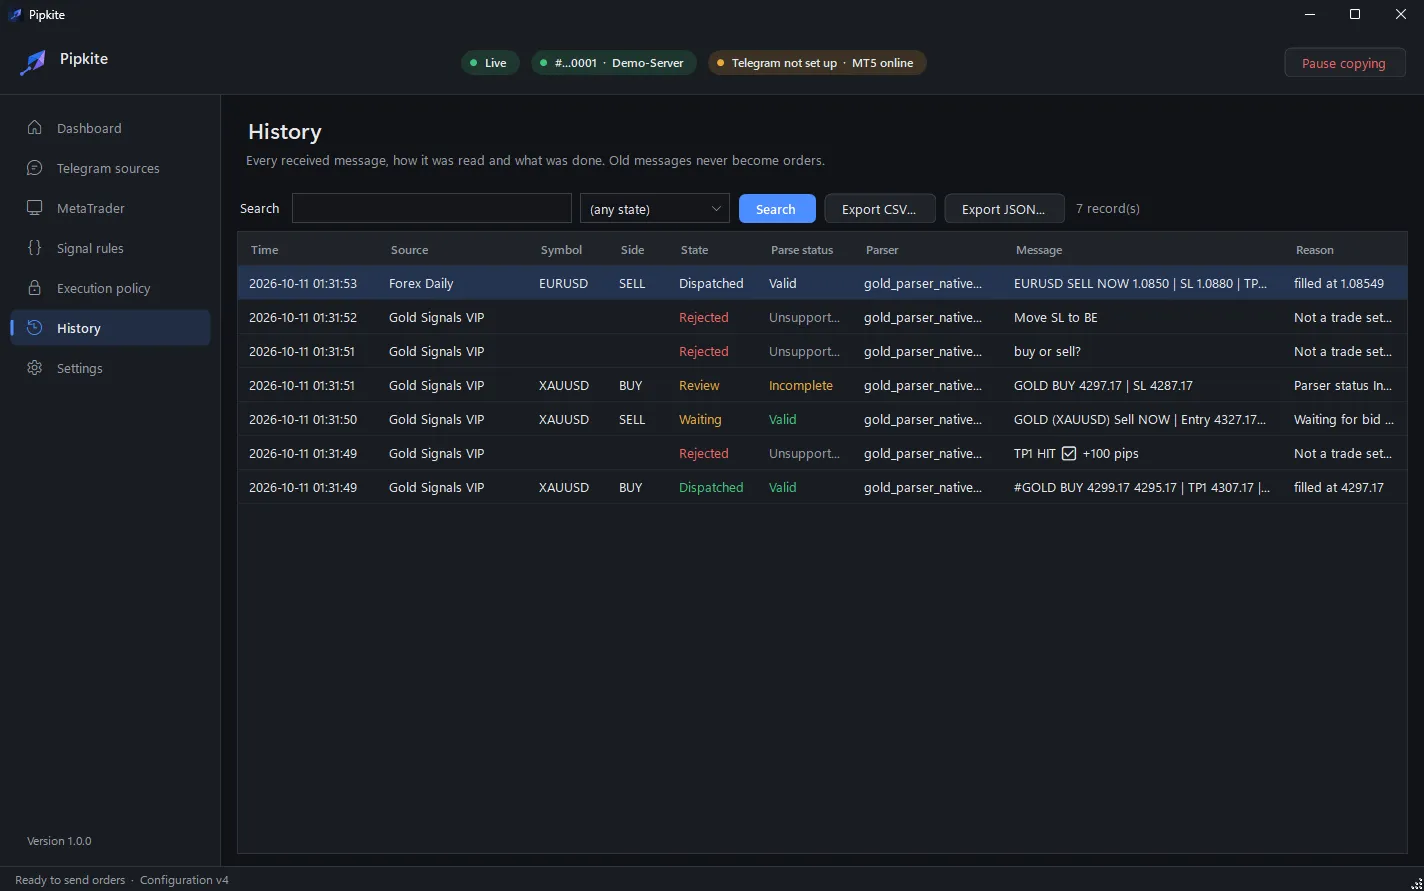Focus the Search text field
This screenshot has height=891, width=1424.
[x=432, y=209]
